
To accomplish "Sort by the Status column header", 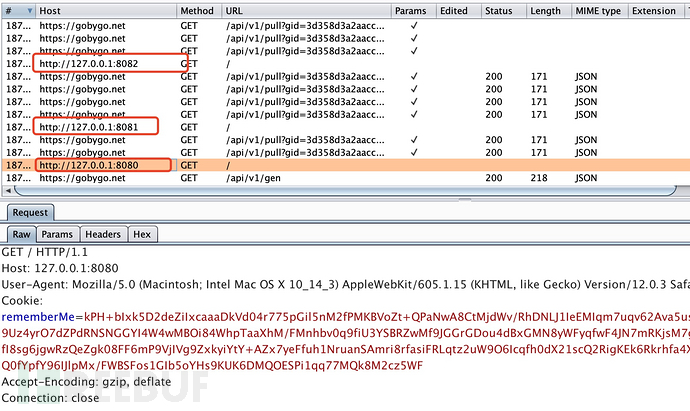I will [x=498, y=10].
